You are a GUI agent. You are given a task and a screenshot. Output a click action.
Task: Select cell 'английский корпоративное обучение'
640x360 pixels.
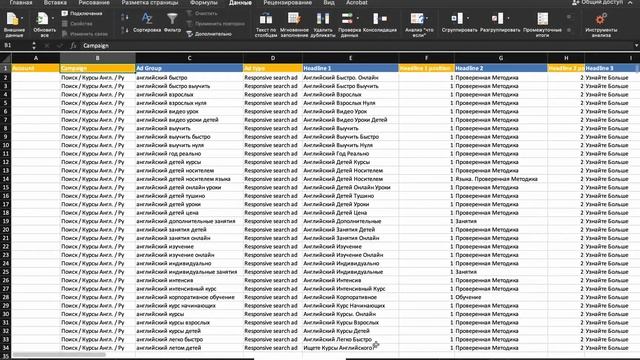pos(189,297)
